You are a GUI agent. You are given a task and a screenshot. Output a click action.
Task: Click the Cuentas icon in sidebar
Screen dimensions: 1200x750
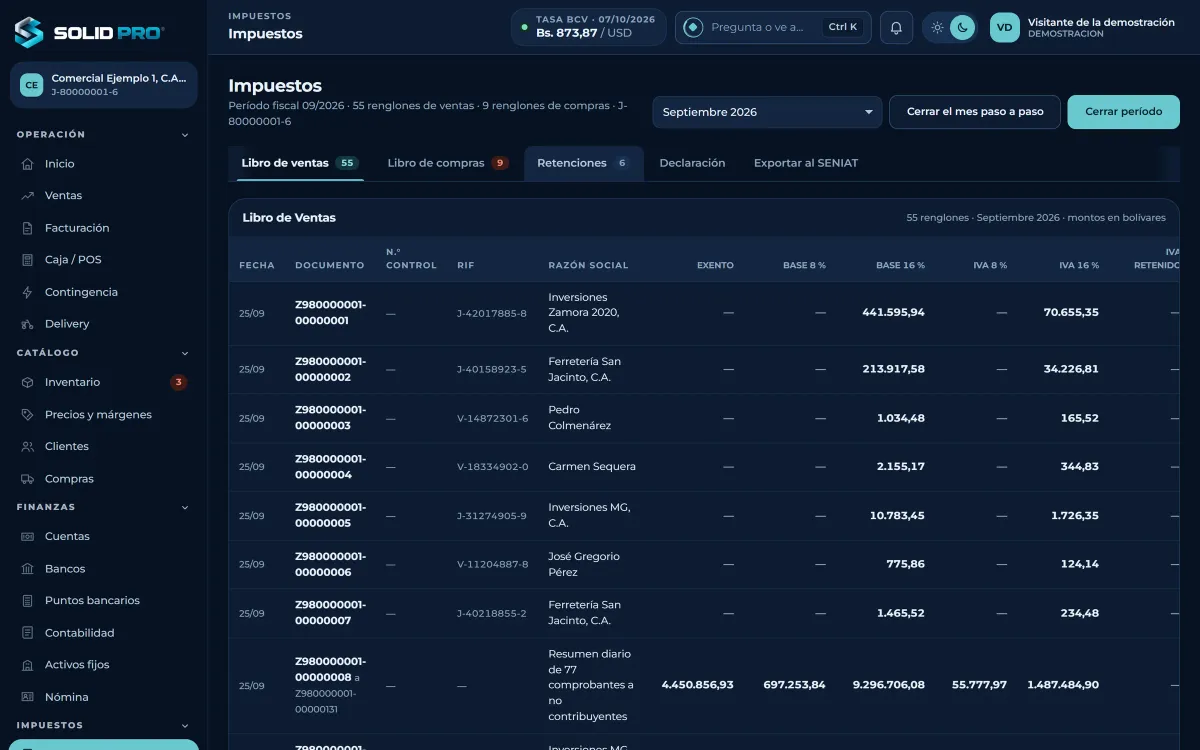coord(28,537)
